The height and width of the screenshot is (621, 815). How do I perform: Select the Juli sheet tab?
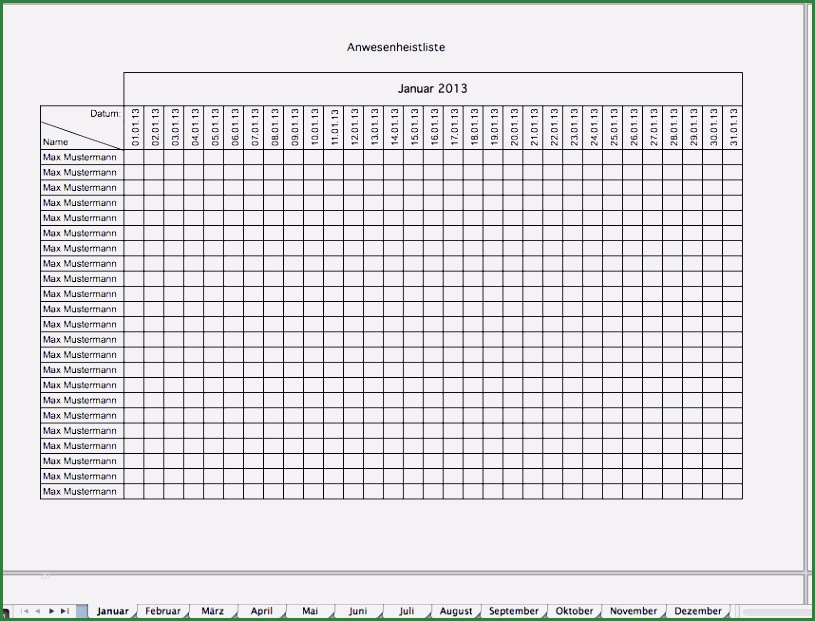pos(406,610)
